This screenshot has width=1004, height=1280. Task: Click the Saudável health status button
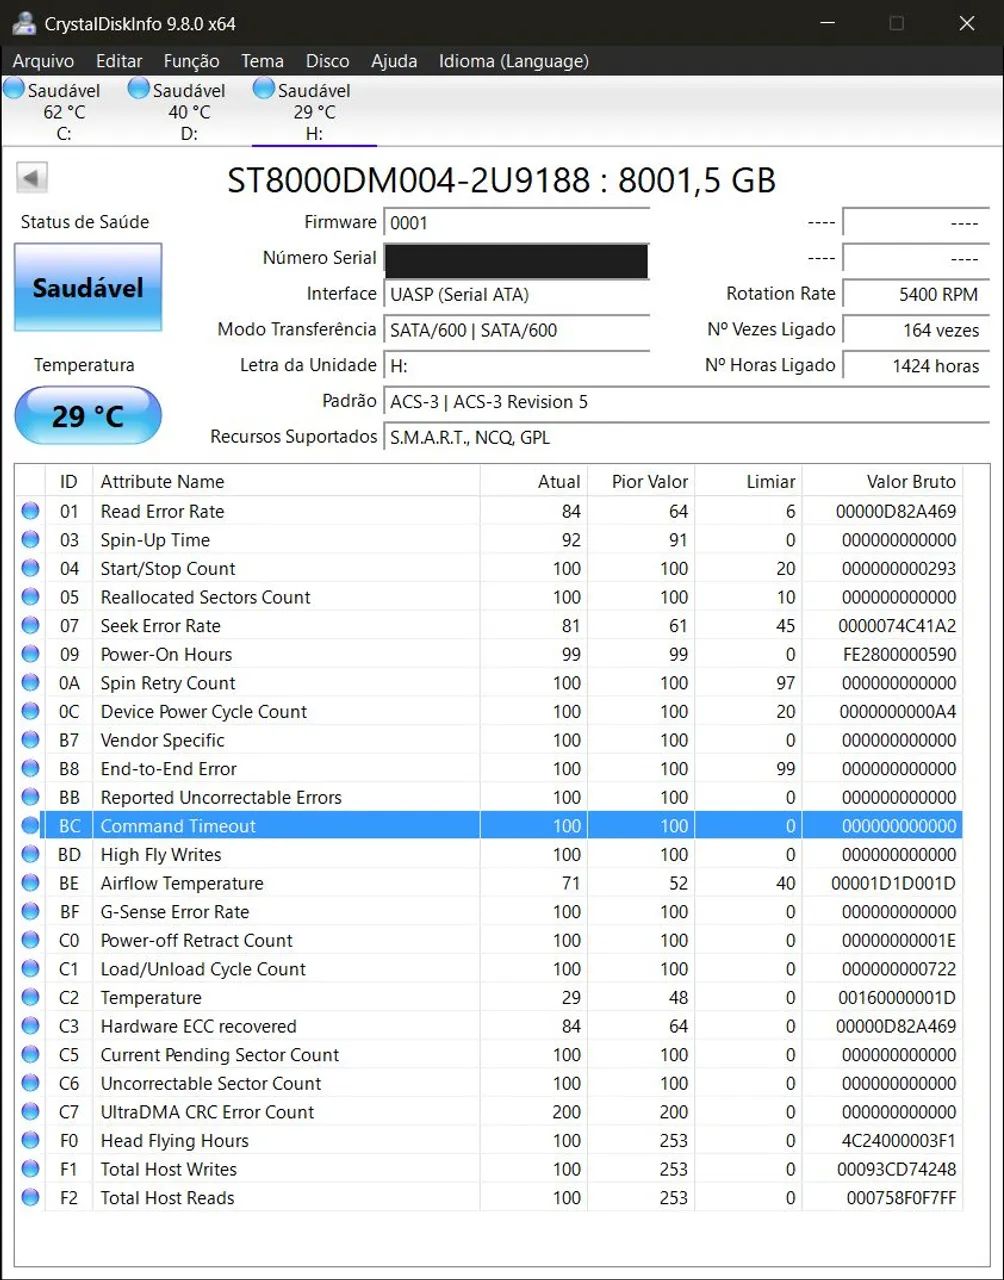pos(88,288)
